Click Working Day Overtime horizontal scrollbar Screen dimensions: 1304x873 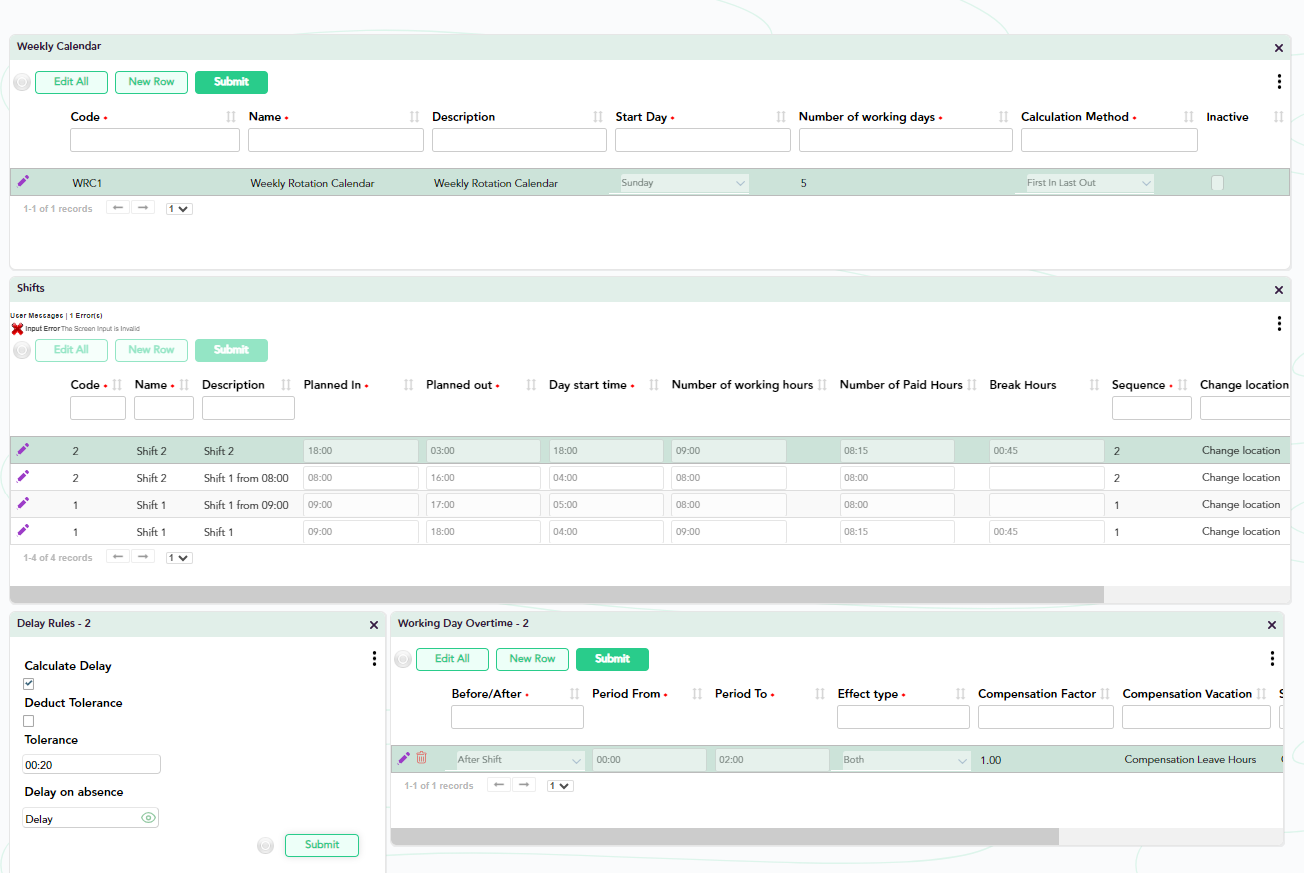725,836
